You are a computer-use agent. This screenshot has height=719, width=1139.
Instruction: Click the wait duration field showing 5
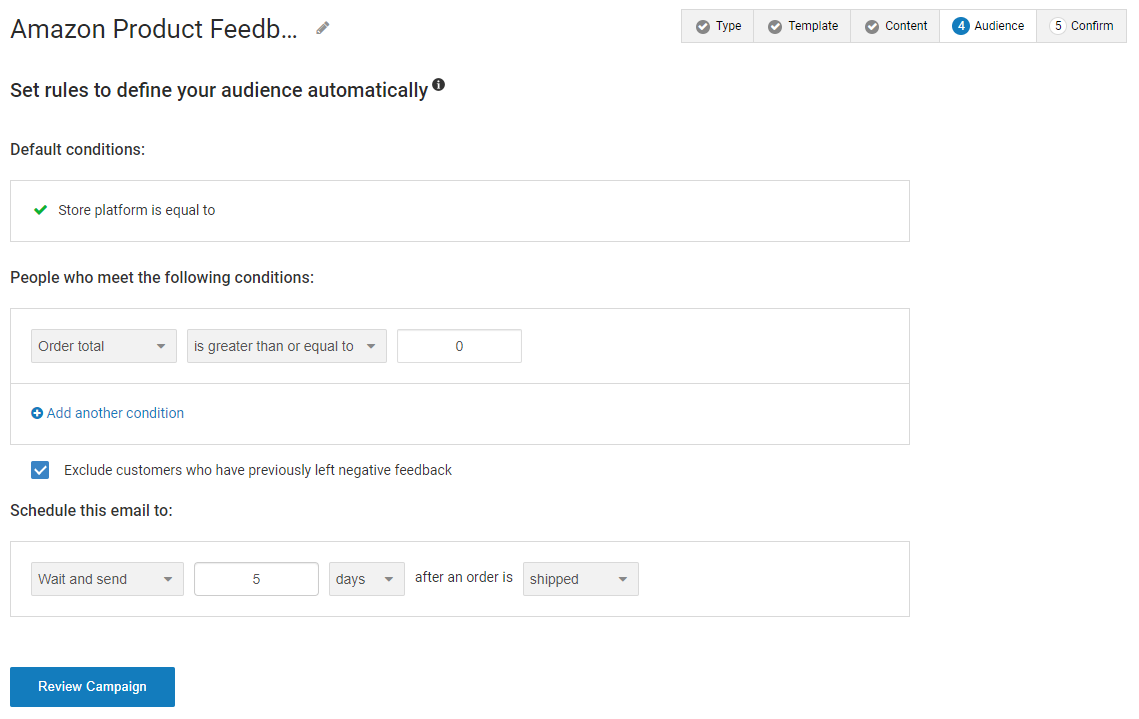coord(256,578)
